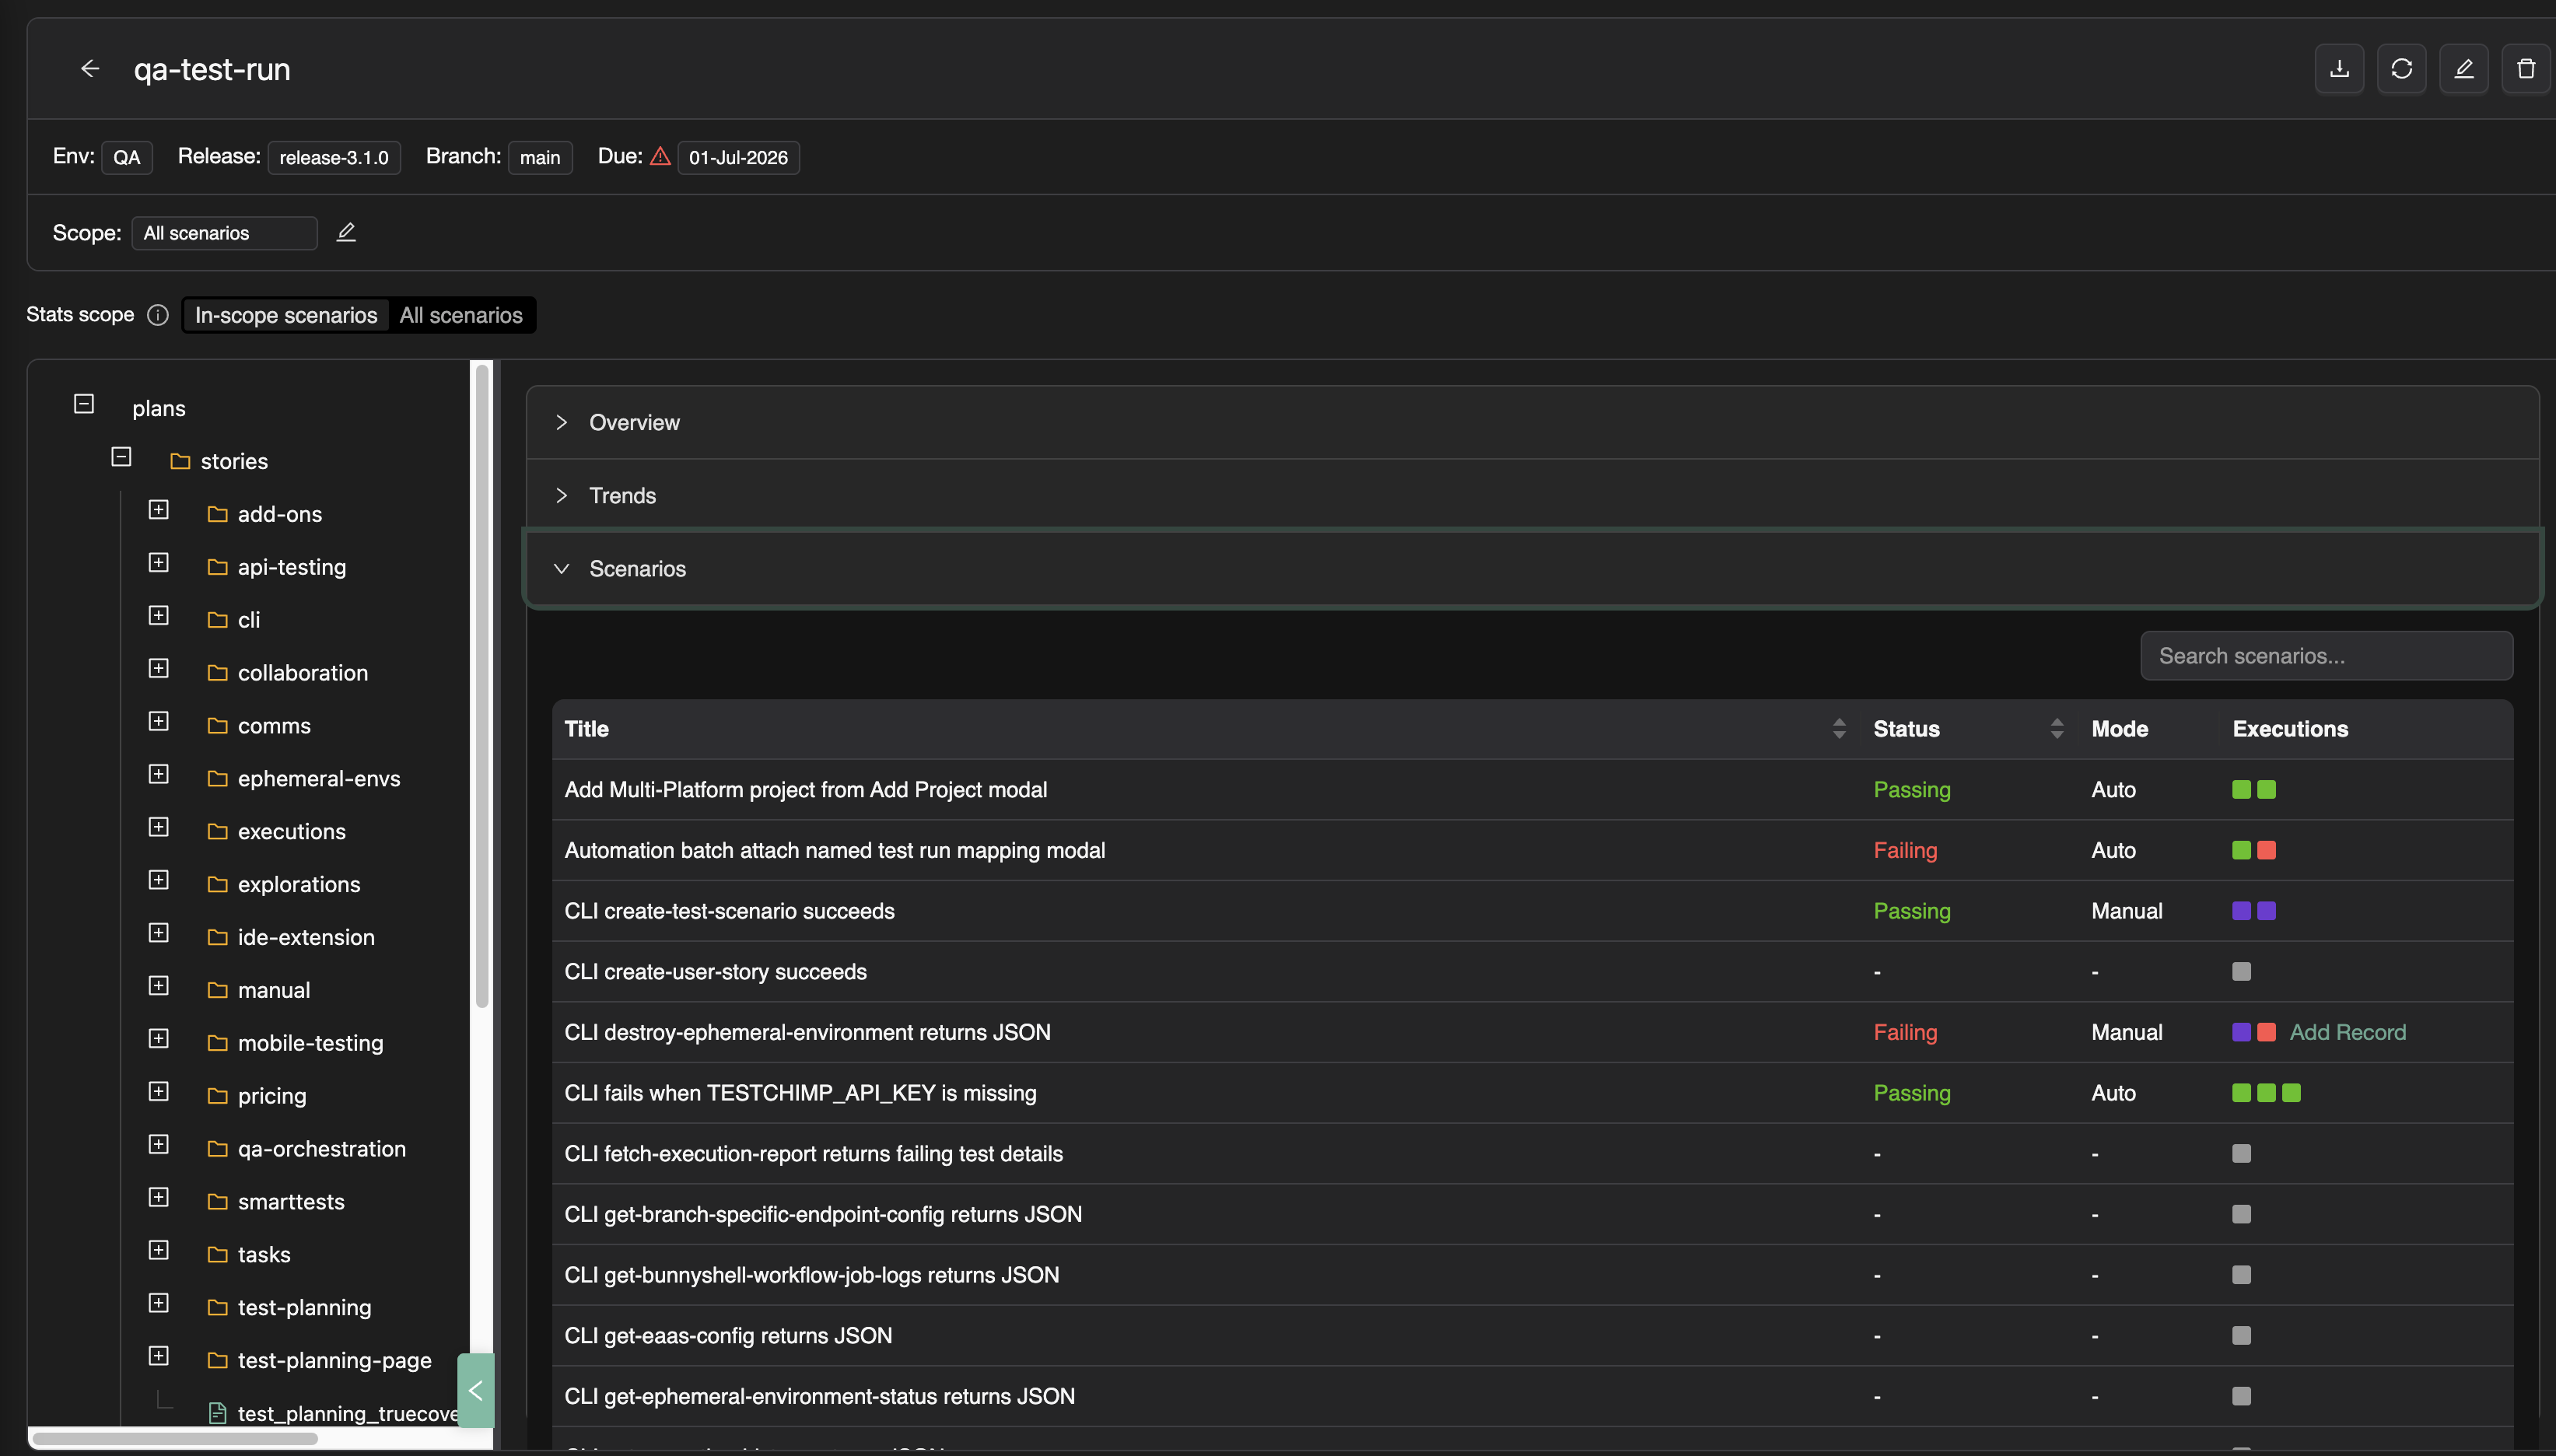Select In-scope scenarios stats toggle
This screenshot has height=1456, width=2556.
pos(286,315)
